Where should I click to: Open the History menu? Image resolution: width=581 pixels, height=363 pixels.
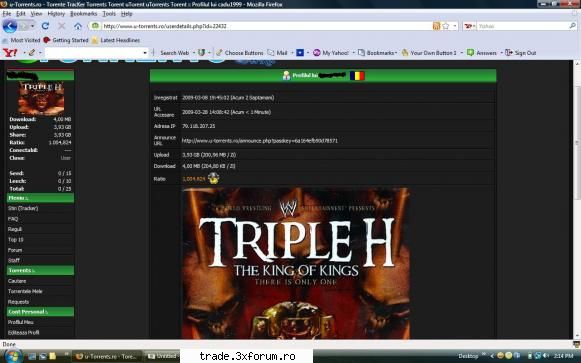coord(56,14)
